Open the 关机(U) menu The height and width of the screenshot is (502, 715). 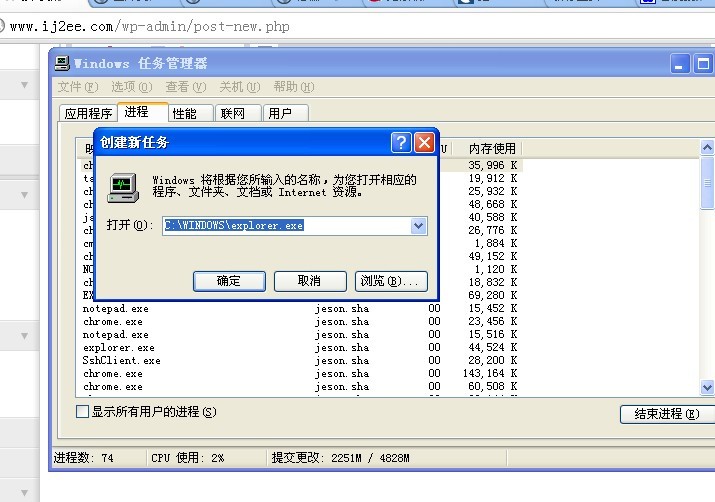click(x=240, y=87)
